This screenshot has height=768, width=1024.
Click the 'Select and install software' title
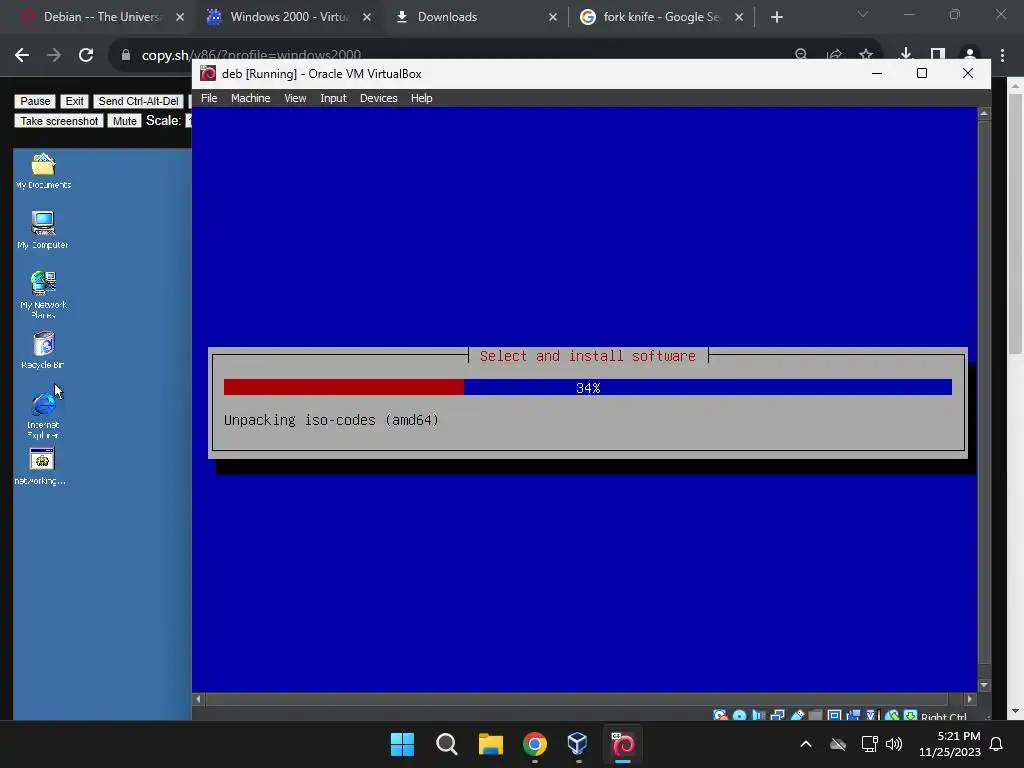[588, 356]
